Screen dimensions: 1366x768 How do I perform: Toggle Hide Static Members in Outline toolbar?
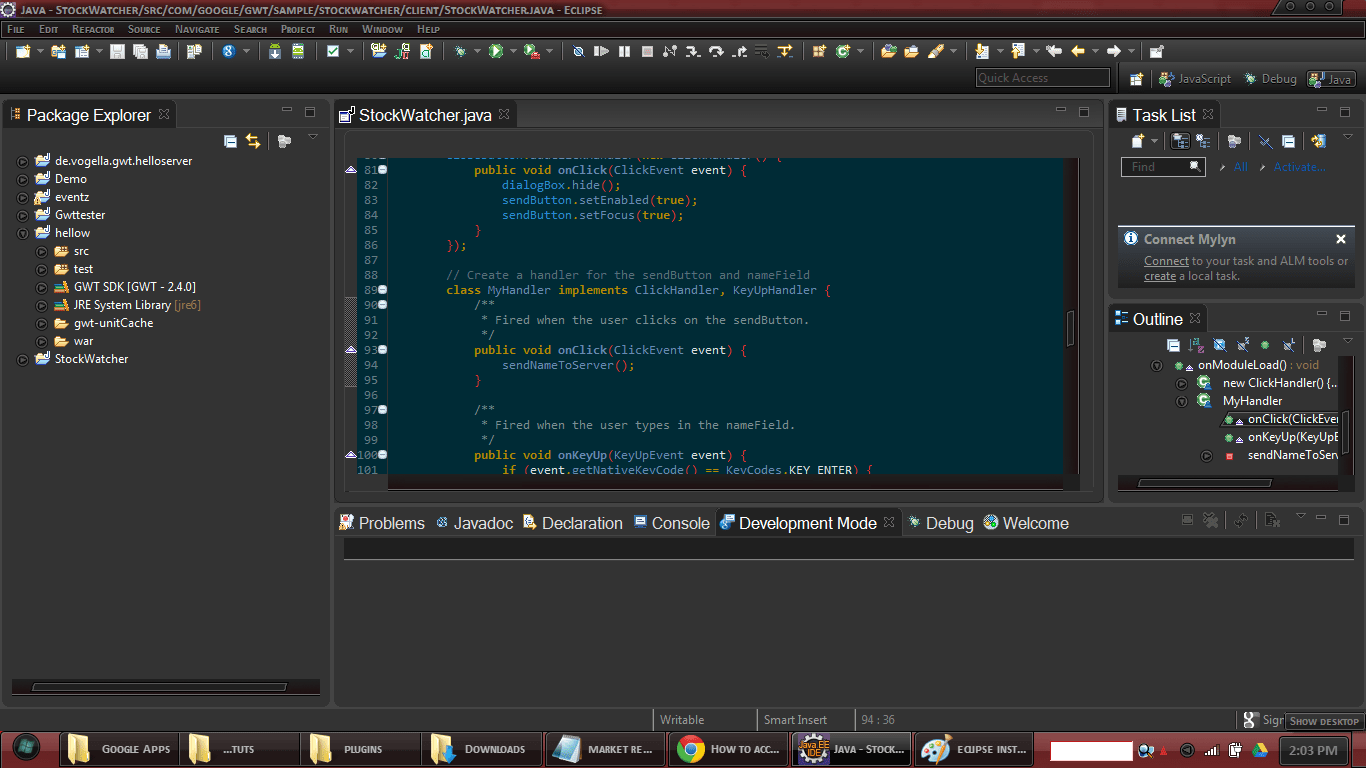(x=1242, y=345)
